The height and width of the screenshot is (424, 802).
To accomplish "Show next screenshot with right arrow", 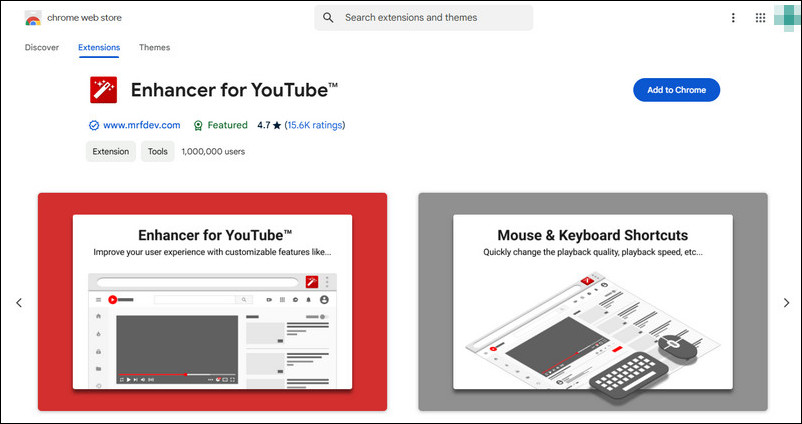I will point(786,303).
